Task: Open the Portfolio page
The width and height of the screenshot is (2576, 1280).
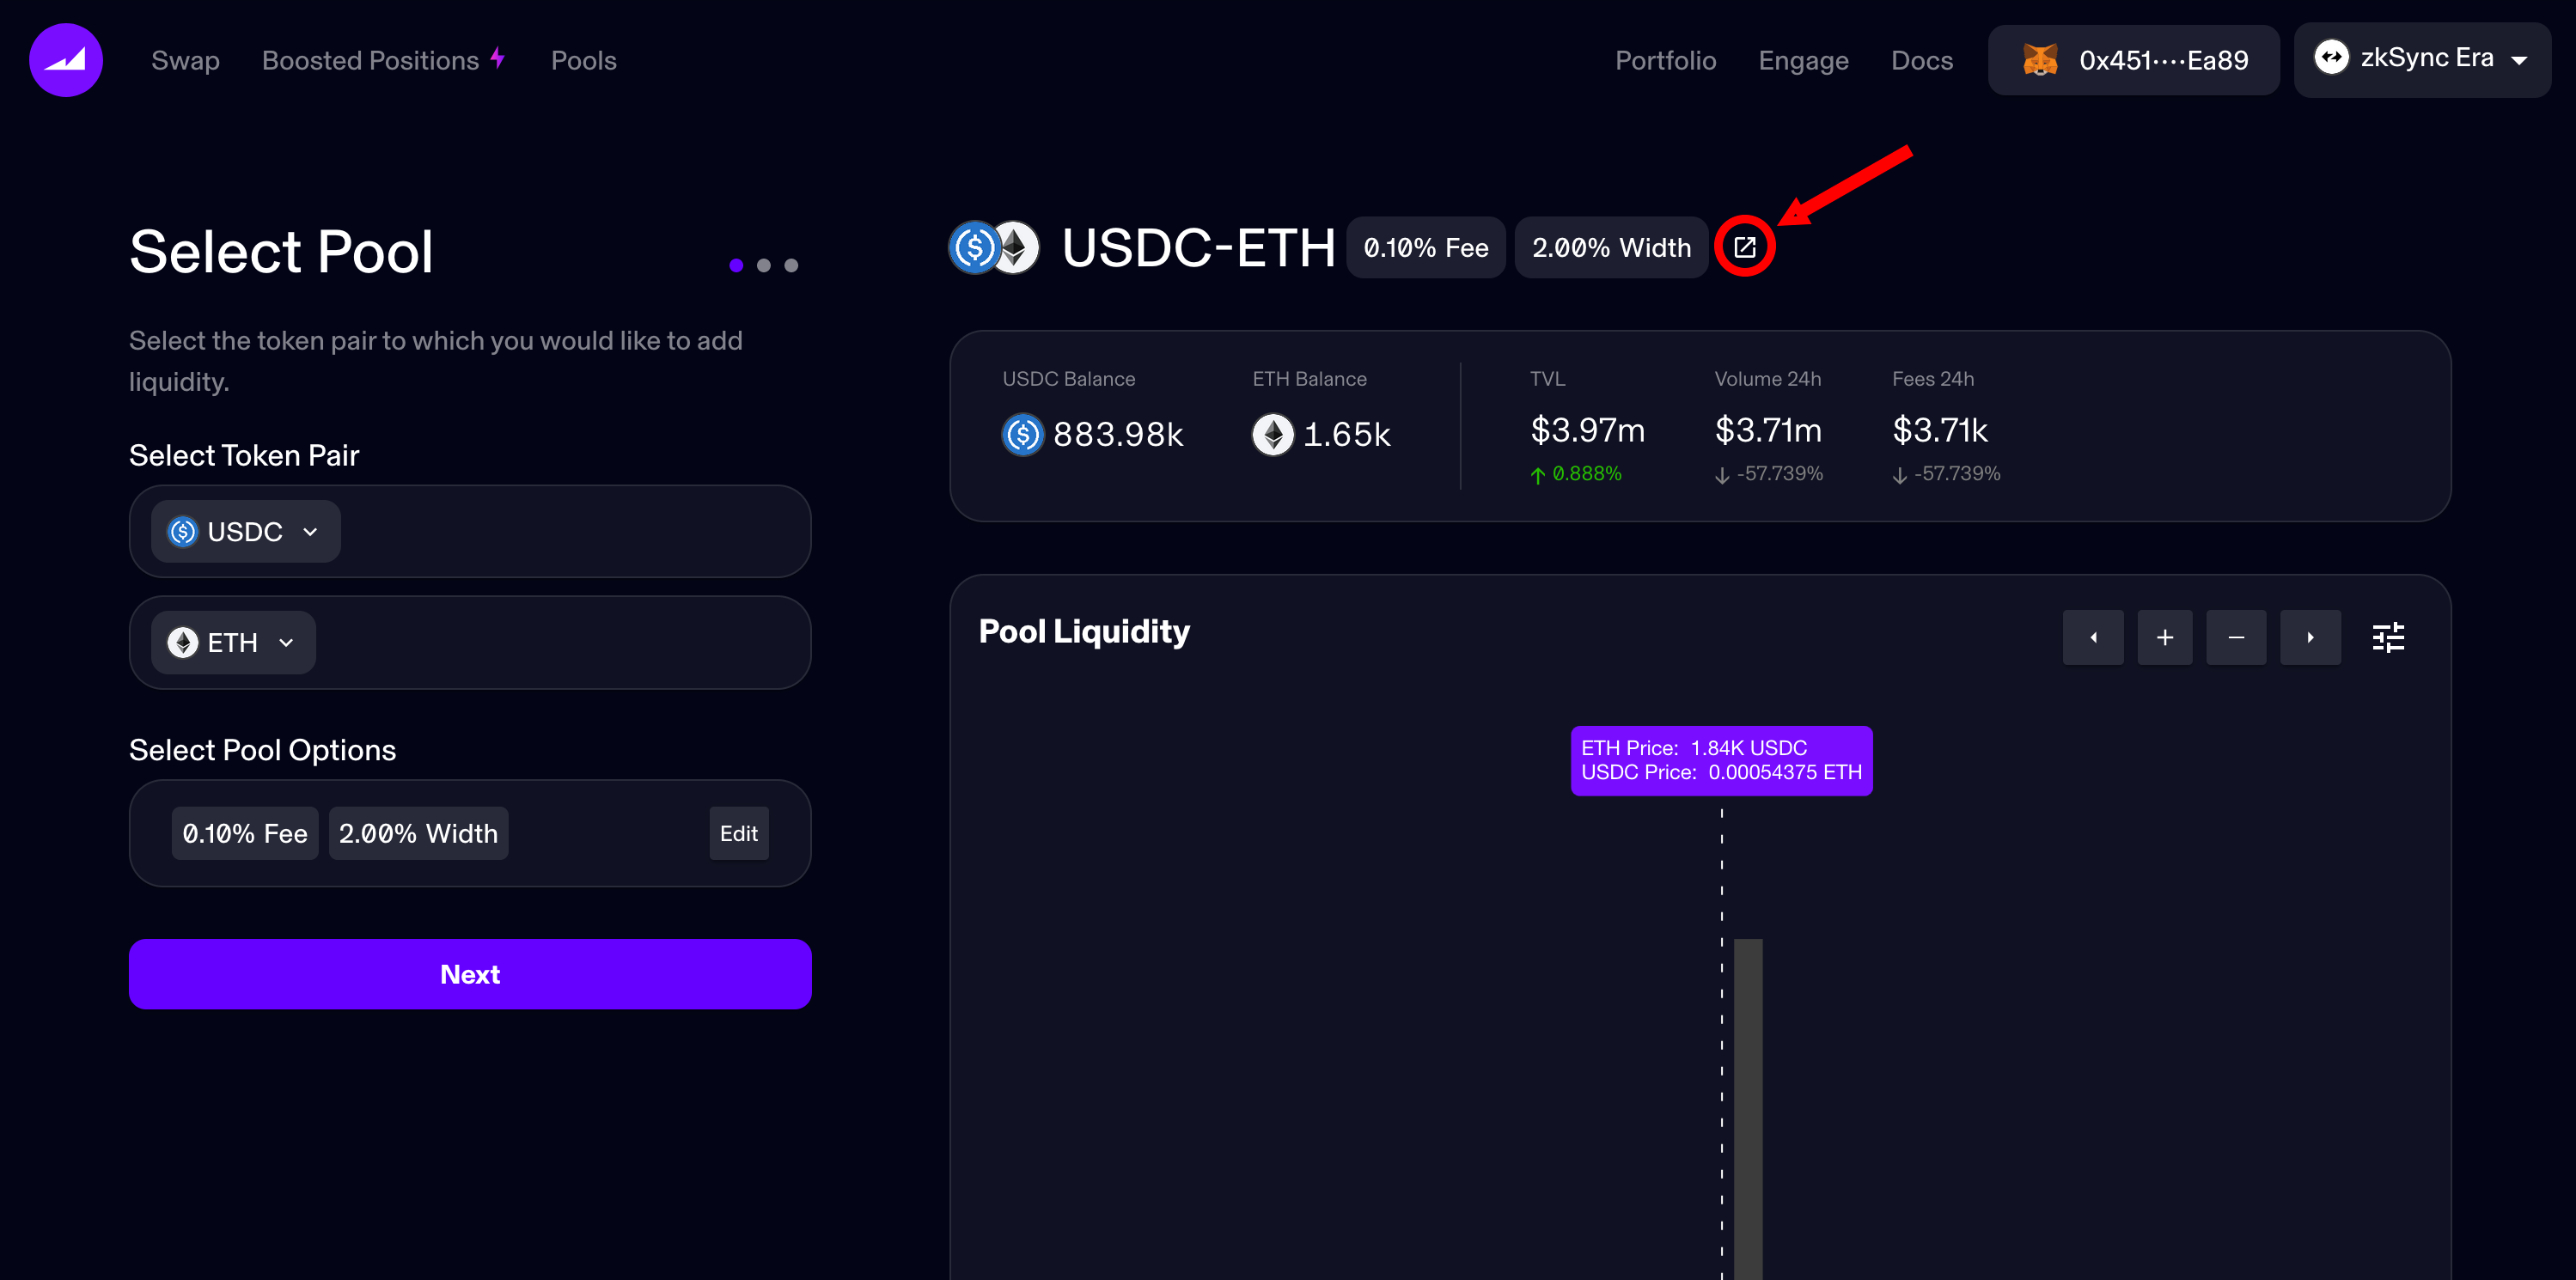Action: point(1665,60)
